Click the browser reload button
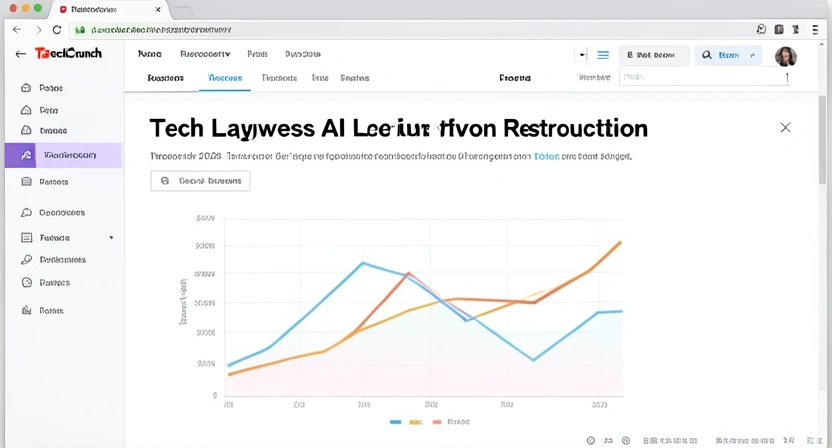Screen dimensions: 832x448 click(57, 30)
